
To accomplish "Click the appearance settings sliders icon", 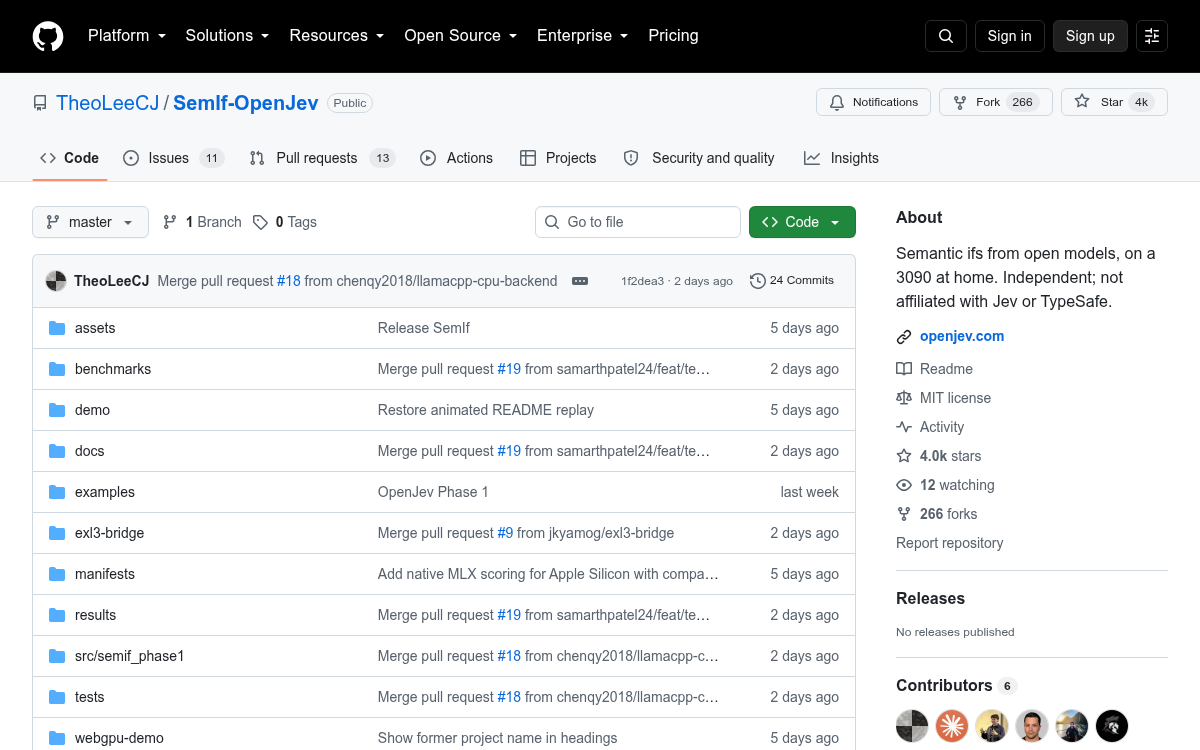I will (x=1152, y=36).
